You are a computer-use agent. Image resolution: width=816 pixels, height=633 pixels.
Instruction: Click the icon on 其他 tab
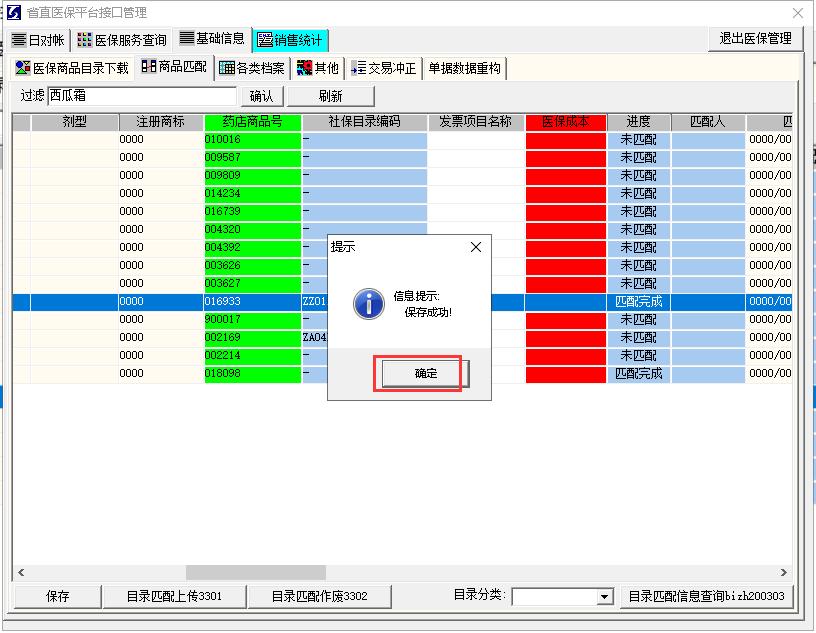pos(303,69)
